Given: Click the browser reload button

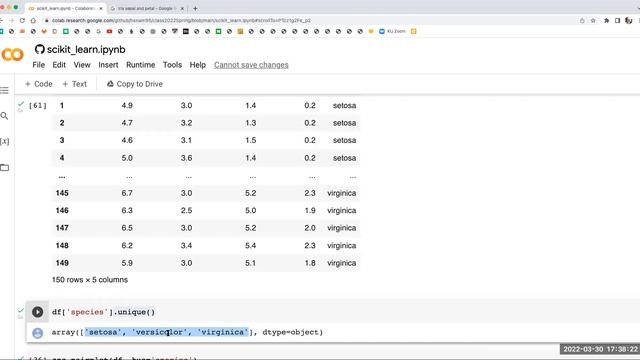Looking at the screenshot, I should (22, 20).
